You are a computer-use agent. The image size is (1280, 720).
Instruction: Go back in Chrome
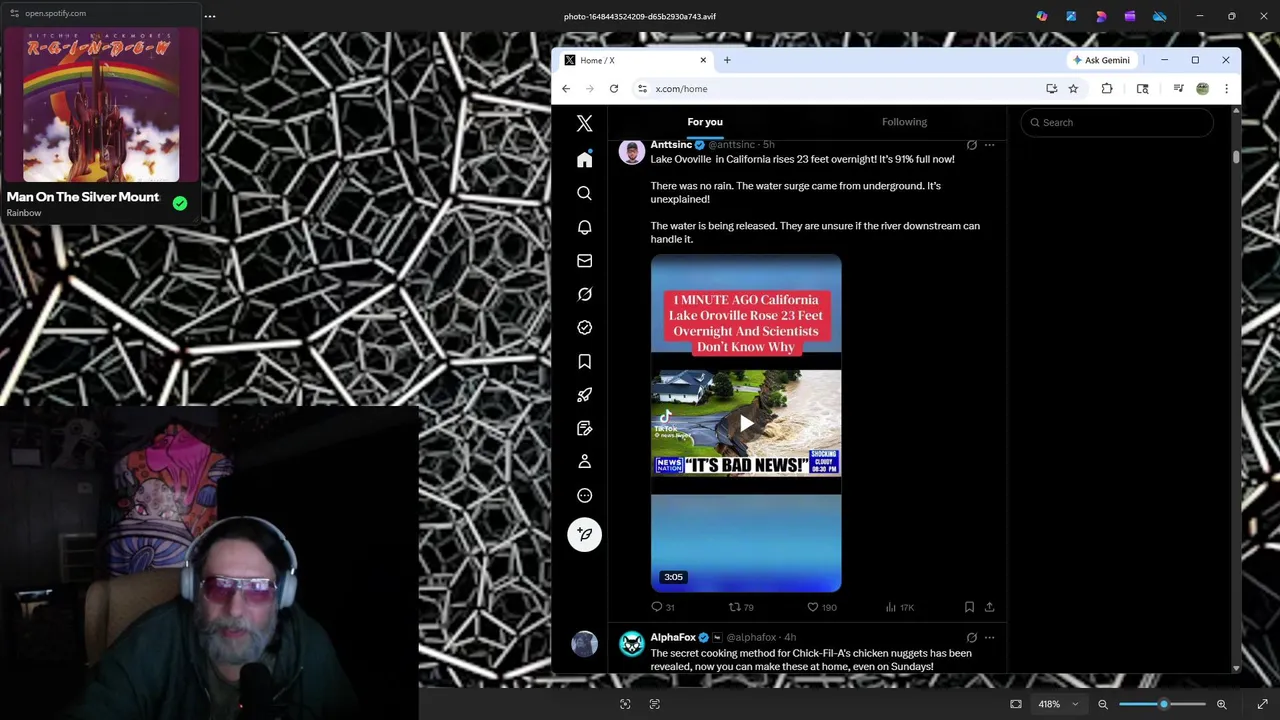(566, 89)
